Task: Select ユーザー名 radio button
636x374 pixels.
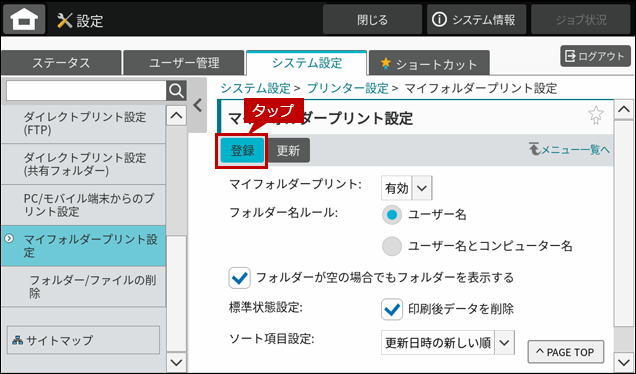Action: 392,215
